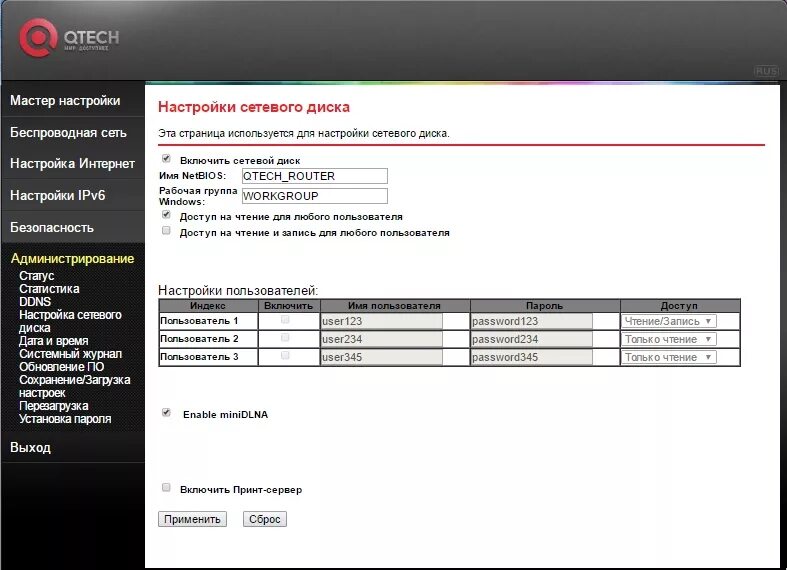
Task: Open Дата и время settings
Action: (54, 341)
